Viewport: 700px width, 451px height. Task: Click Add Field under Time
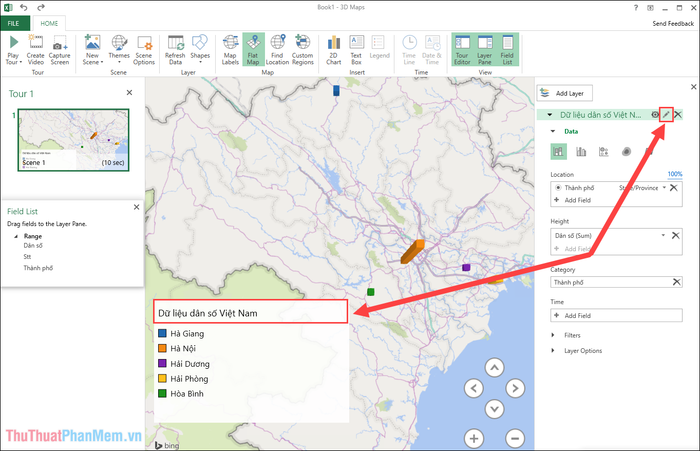coord(616,315)
